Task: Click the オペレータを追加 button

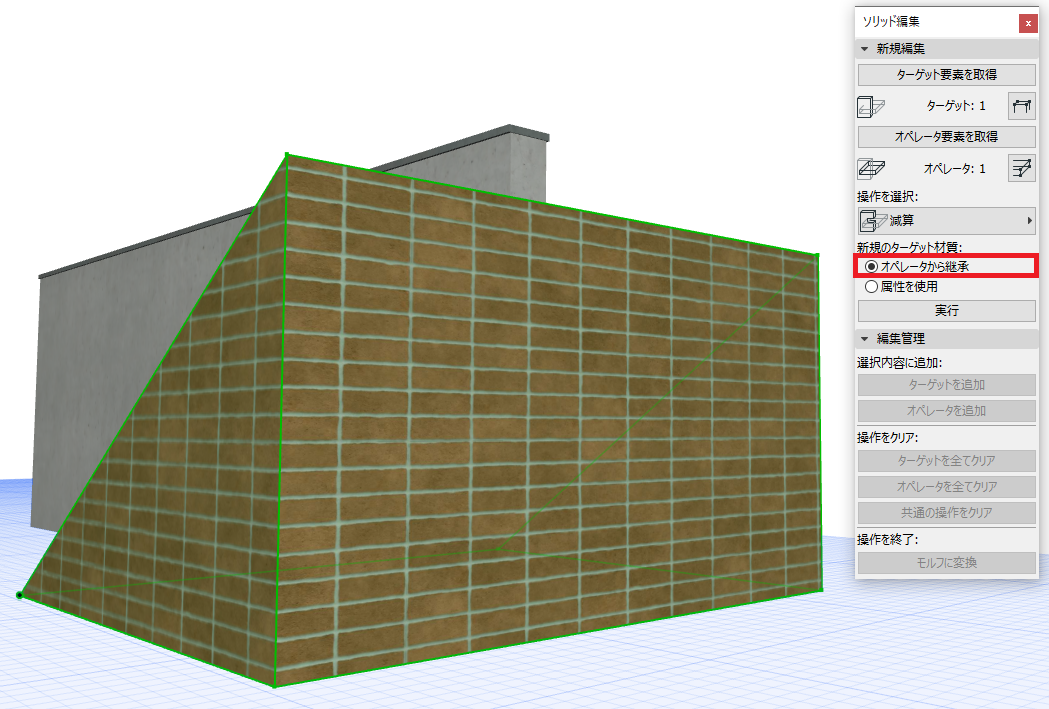Action: (947, 411)
